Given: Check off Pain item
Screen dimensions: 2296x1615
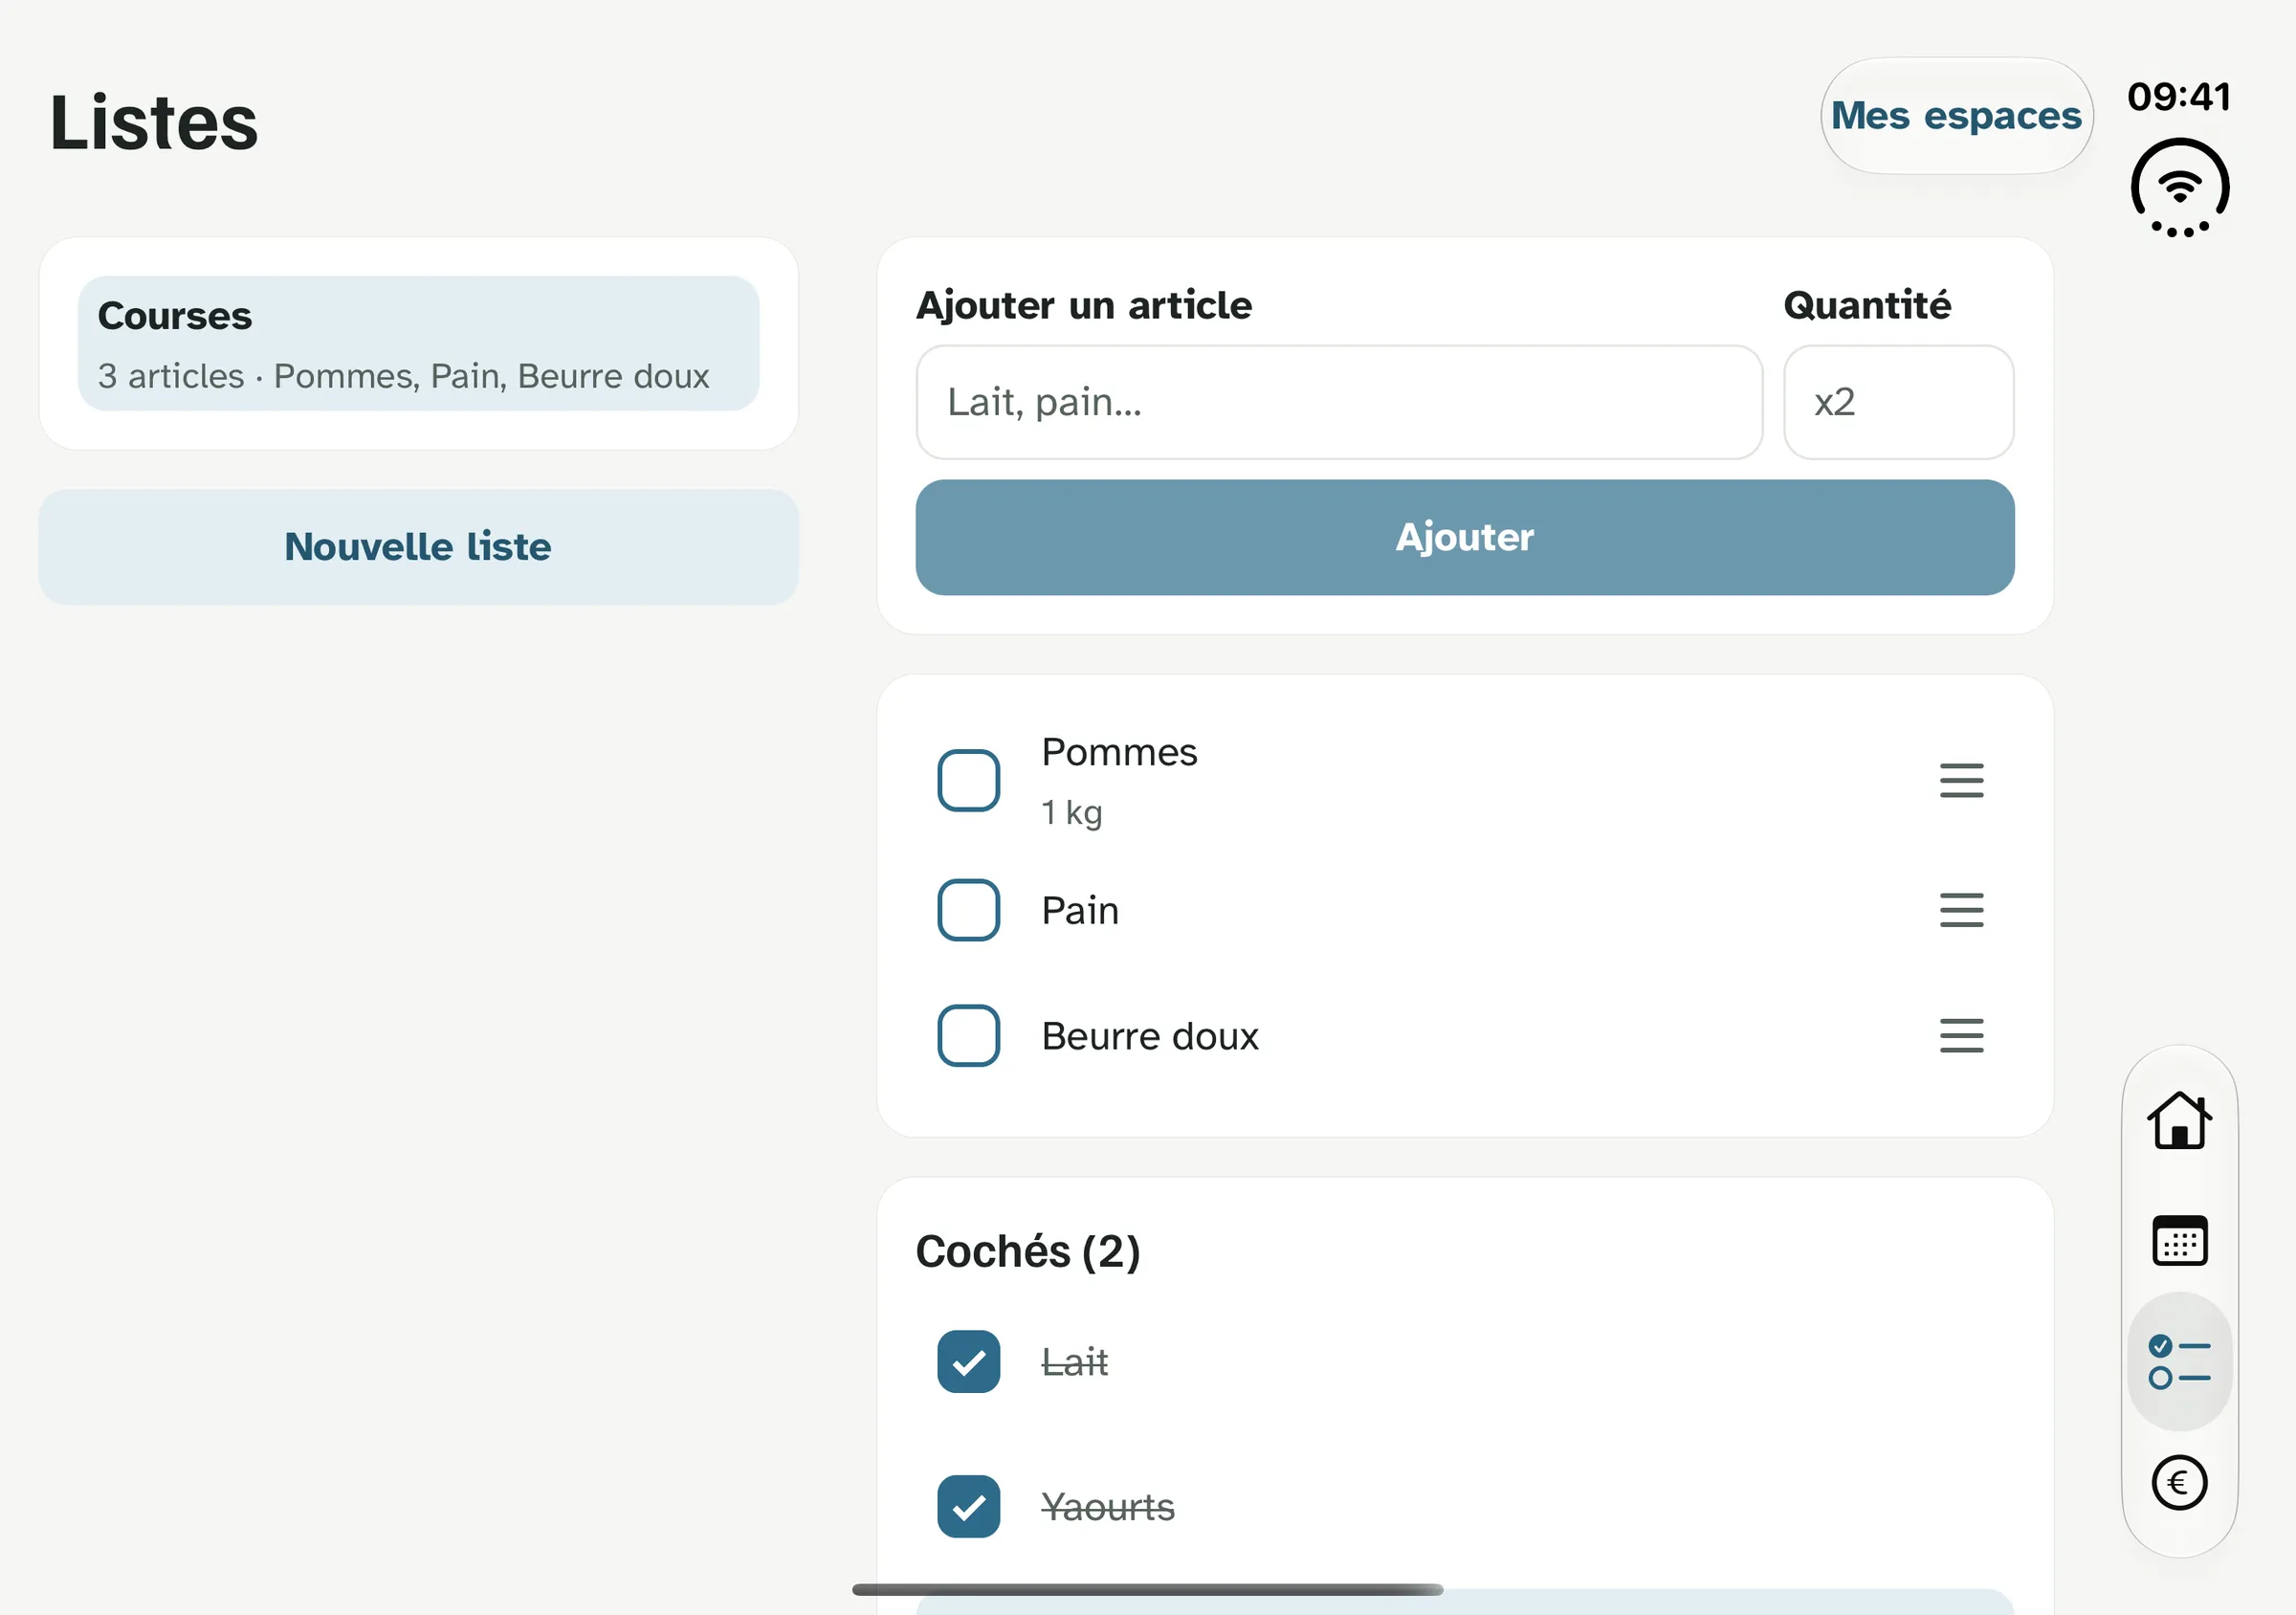Looking at the screenshot, I should coord(968,910).
